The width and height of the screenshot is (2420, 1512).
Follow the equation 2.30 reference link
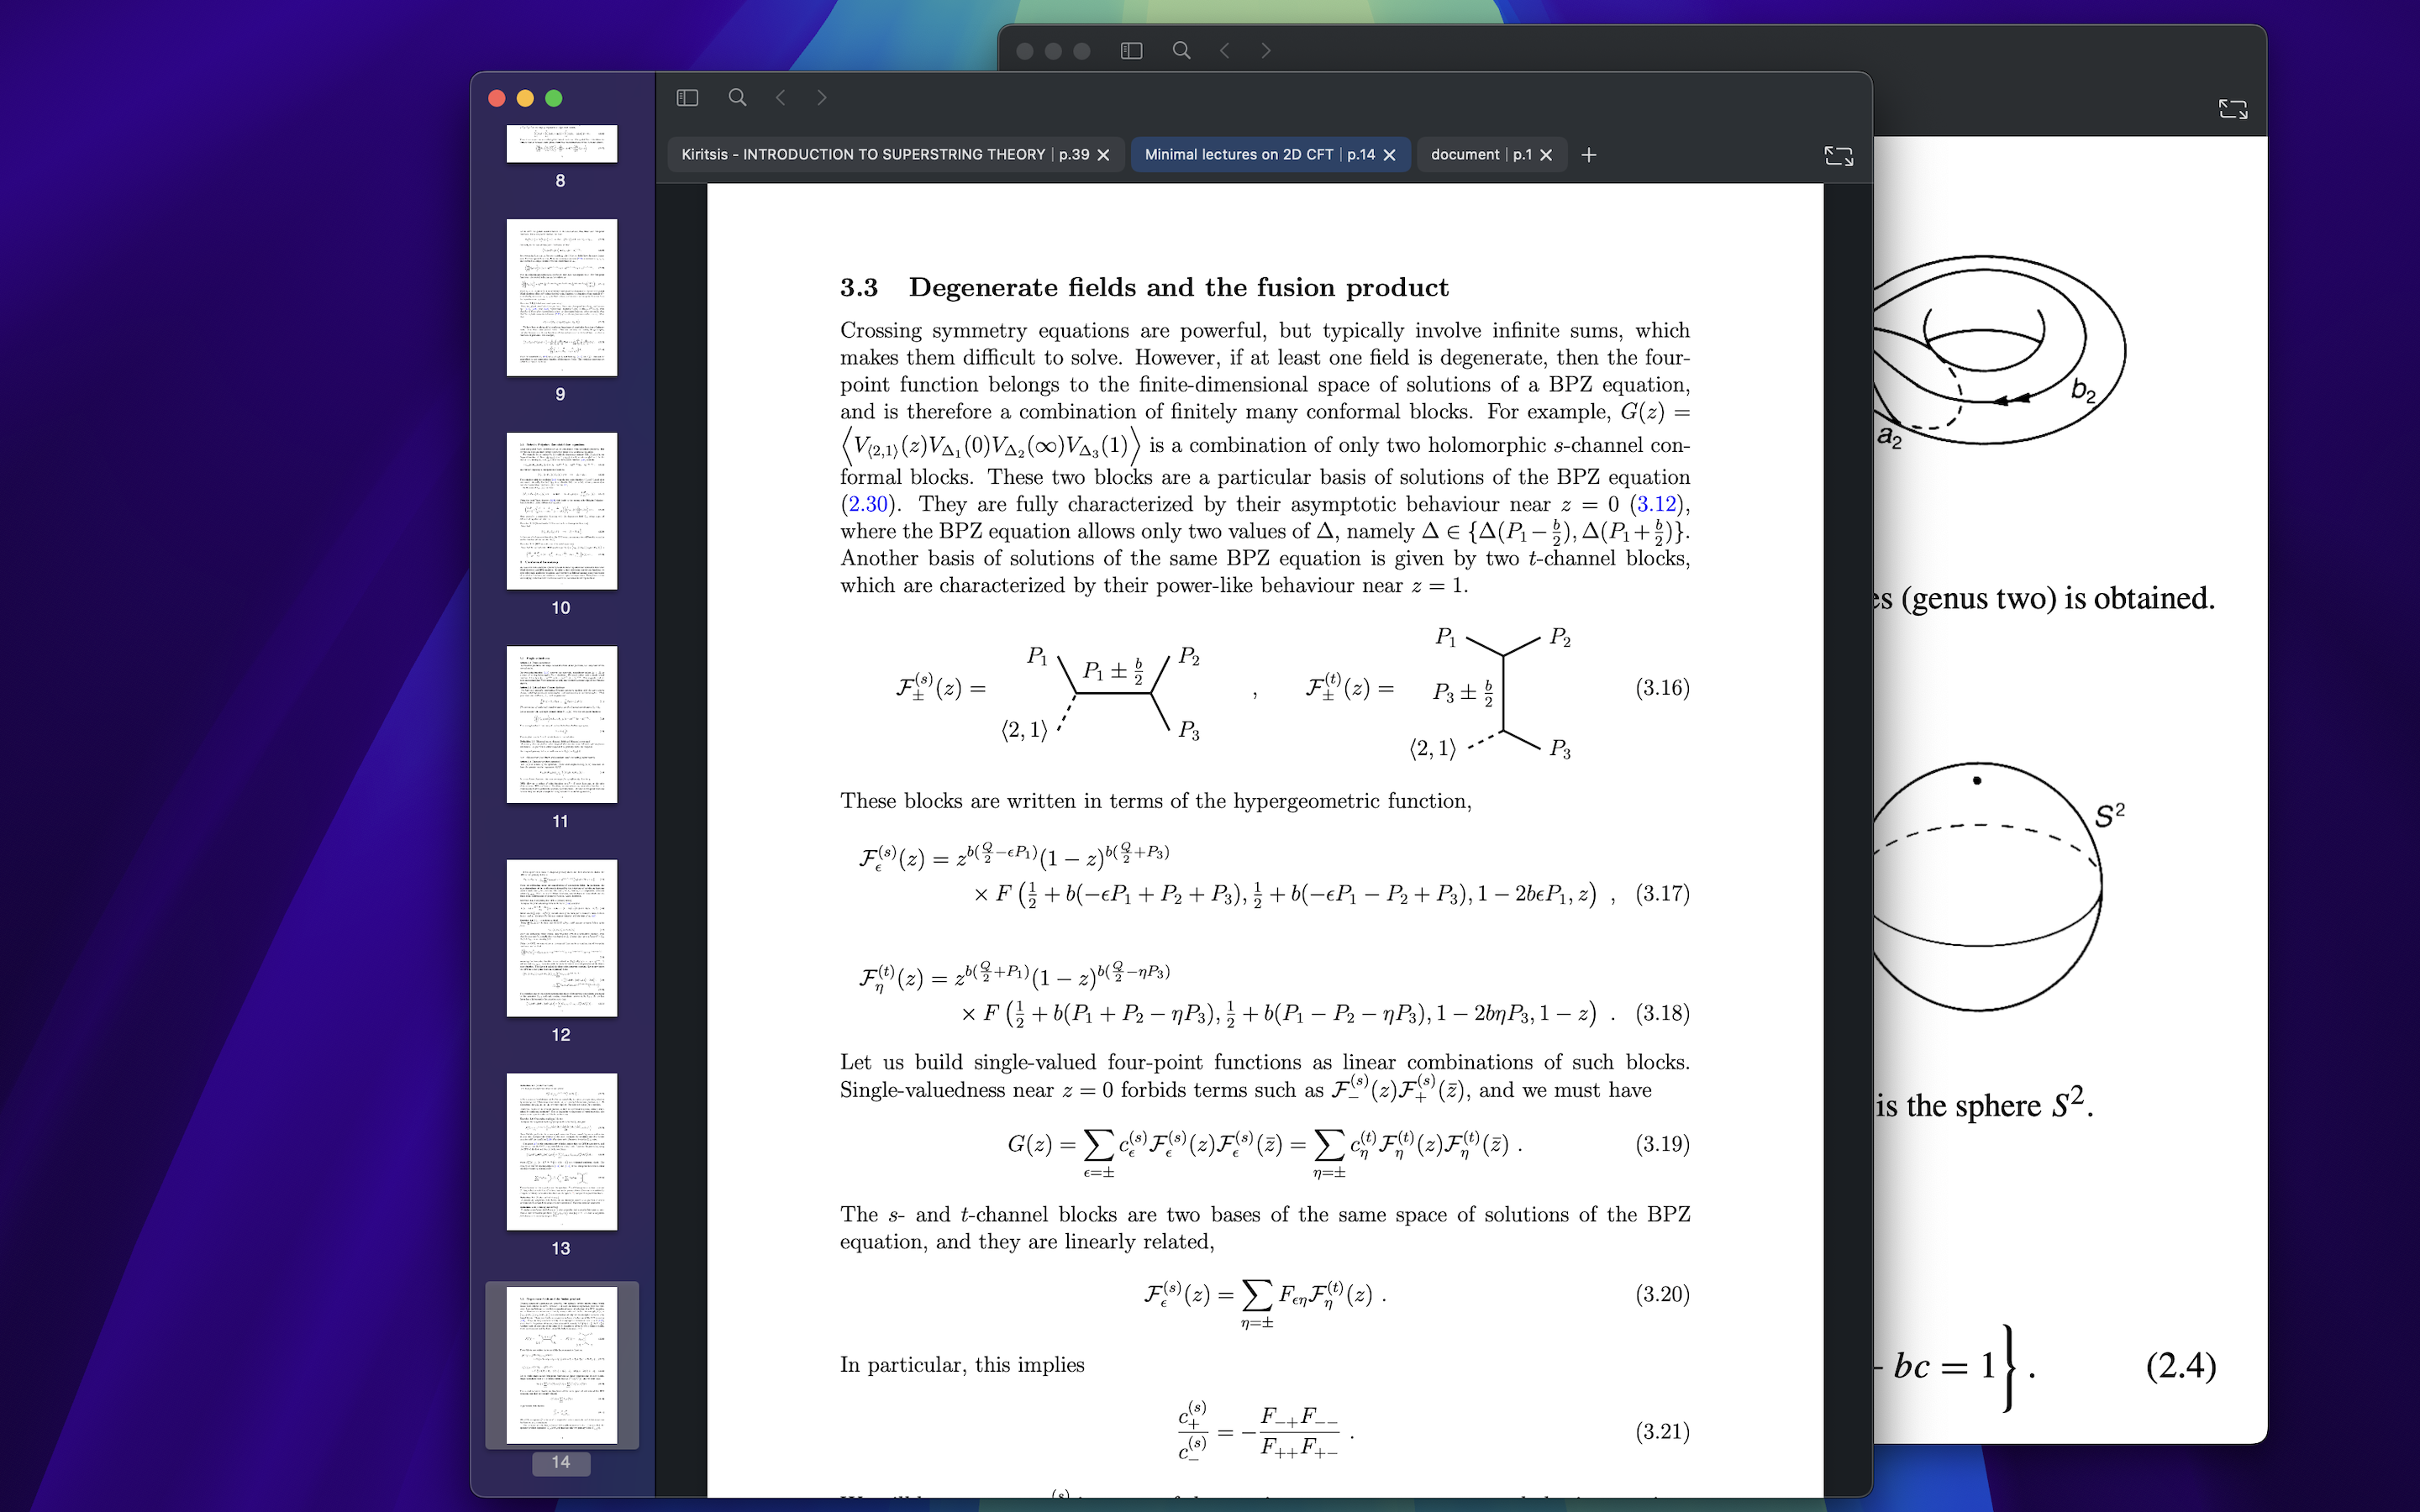[868, 504]
